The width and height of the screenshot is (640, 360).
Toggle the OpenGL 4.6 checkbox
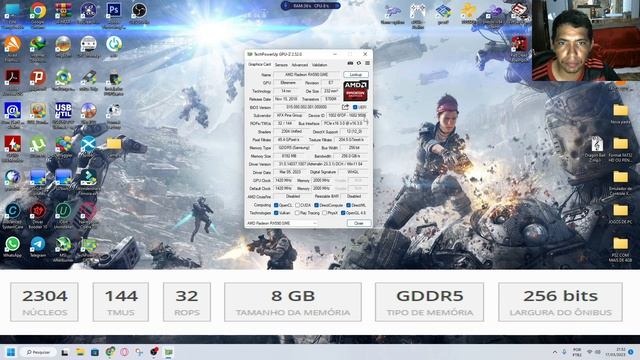343,213
